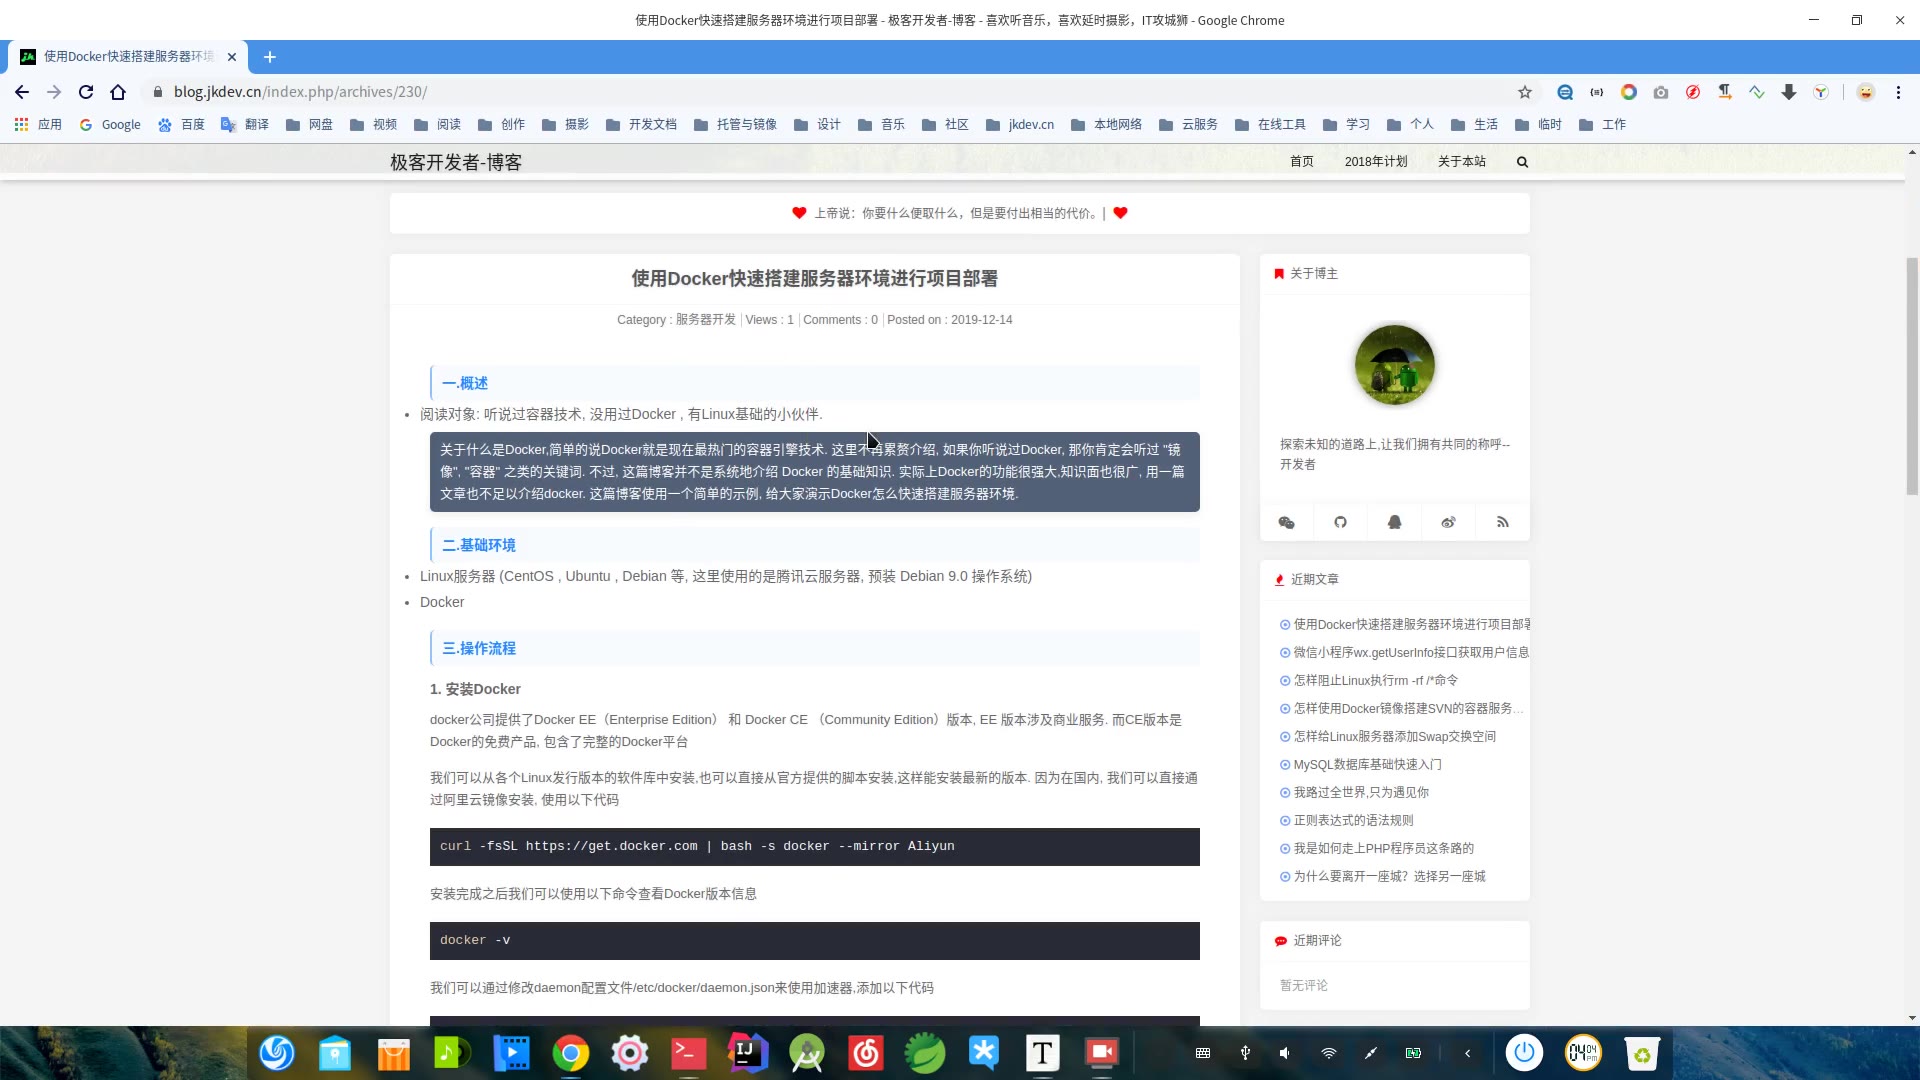Image resolution: width=1920 pixels, height=1080 pixels.
Task: Click the bookmark star icon in address bar
Action: pos(1524,92)
